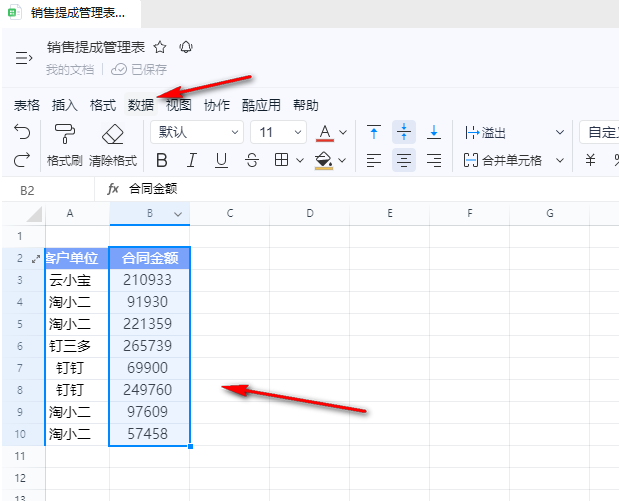Redo the last action

pos(22,160)
